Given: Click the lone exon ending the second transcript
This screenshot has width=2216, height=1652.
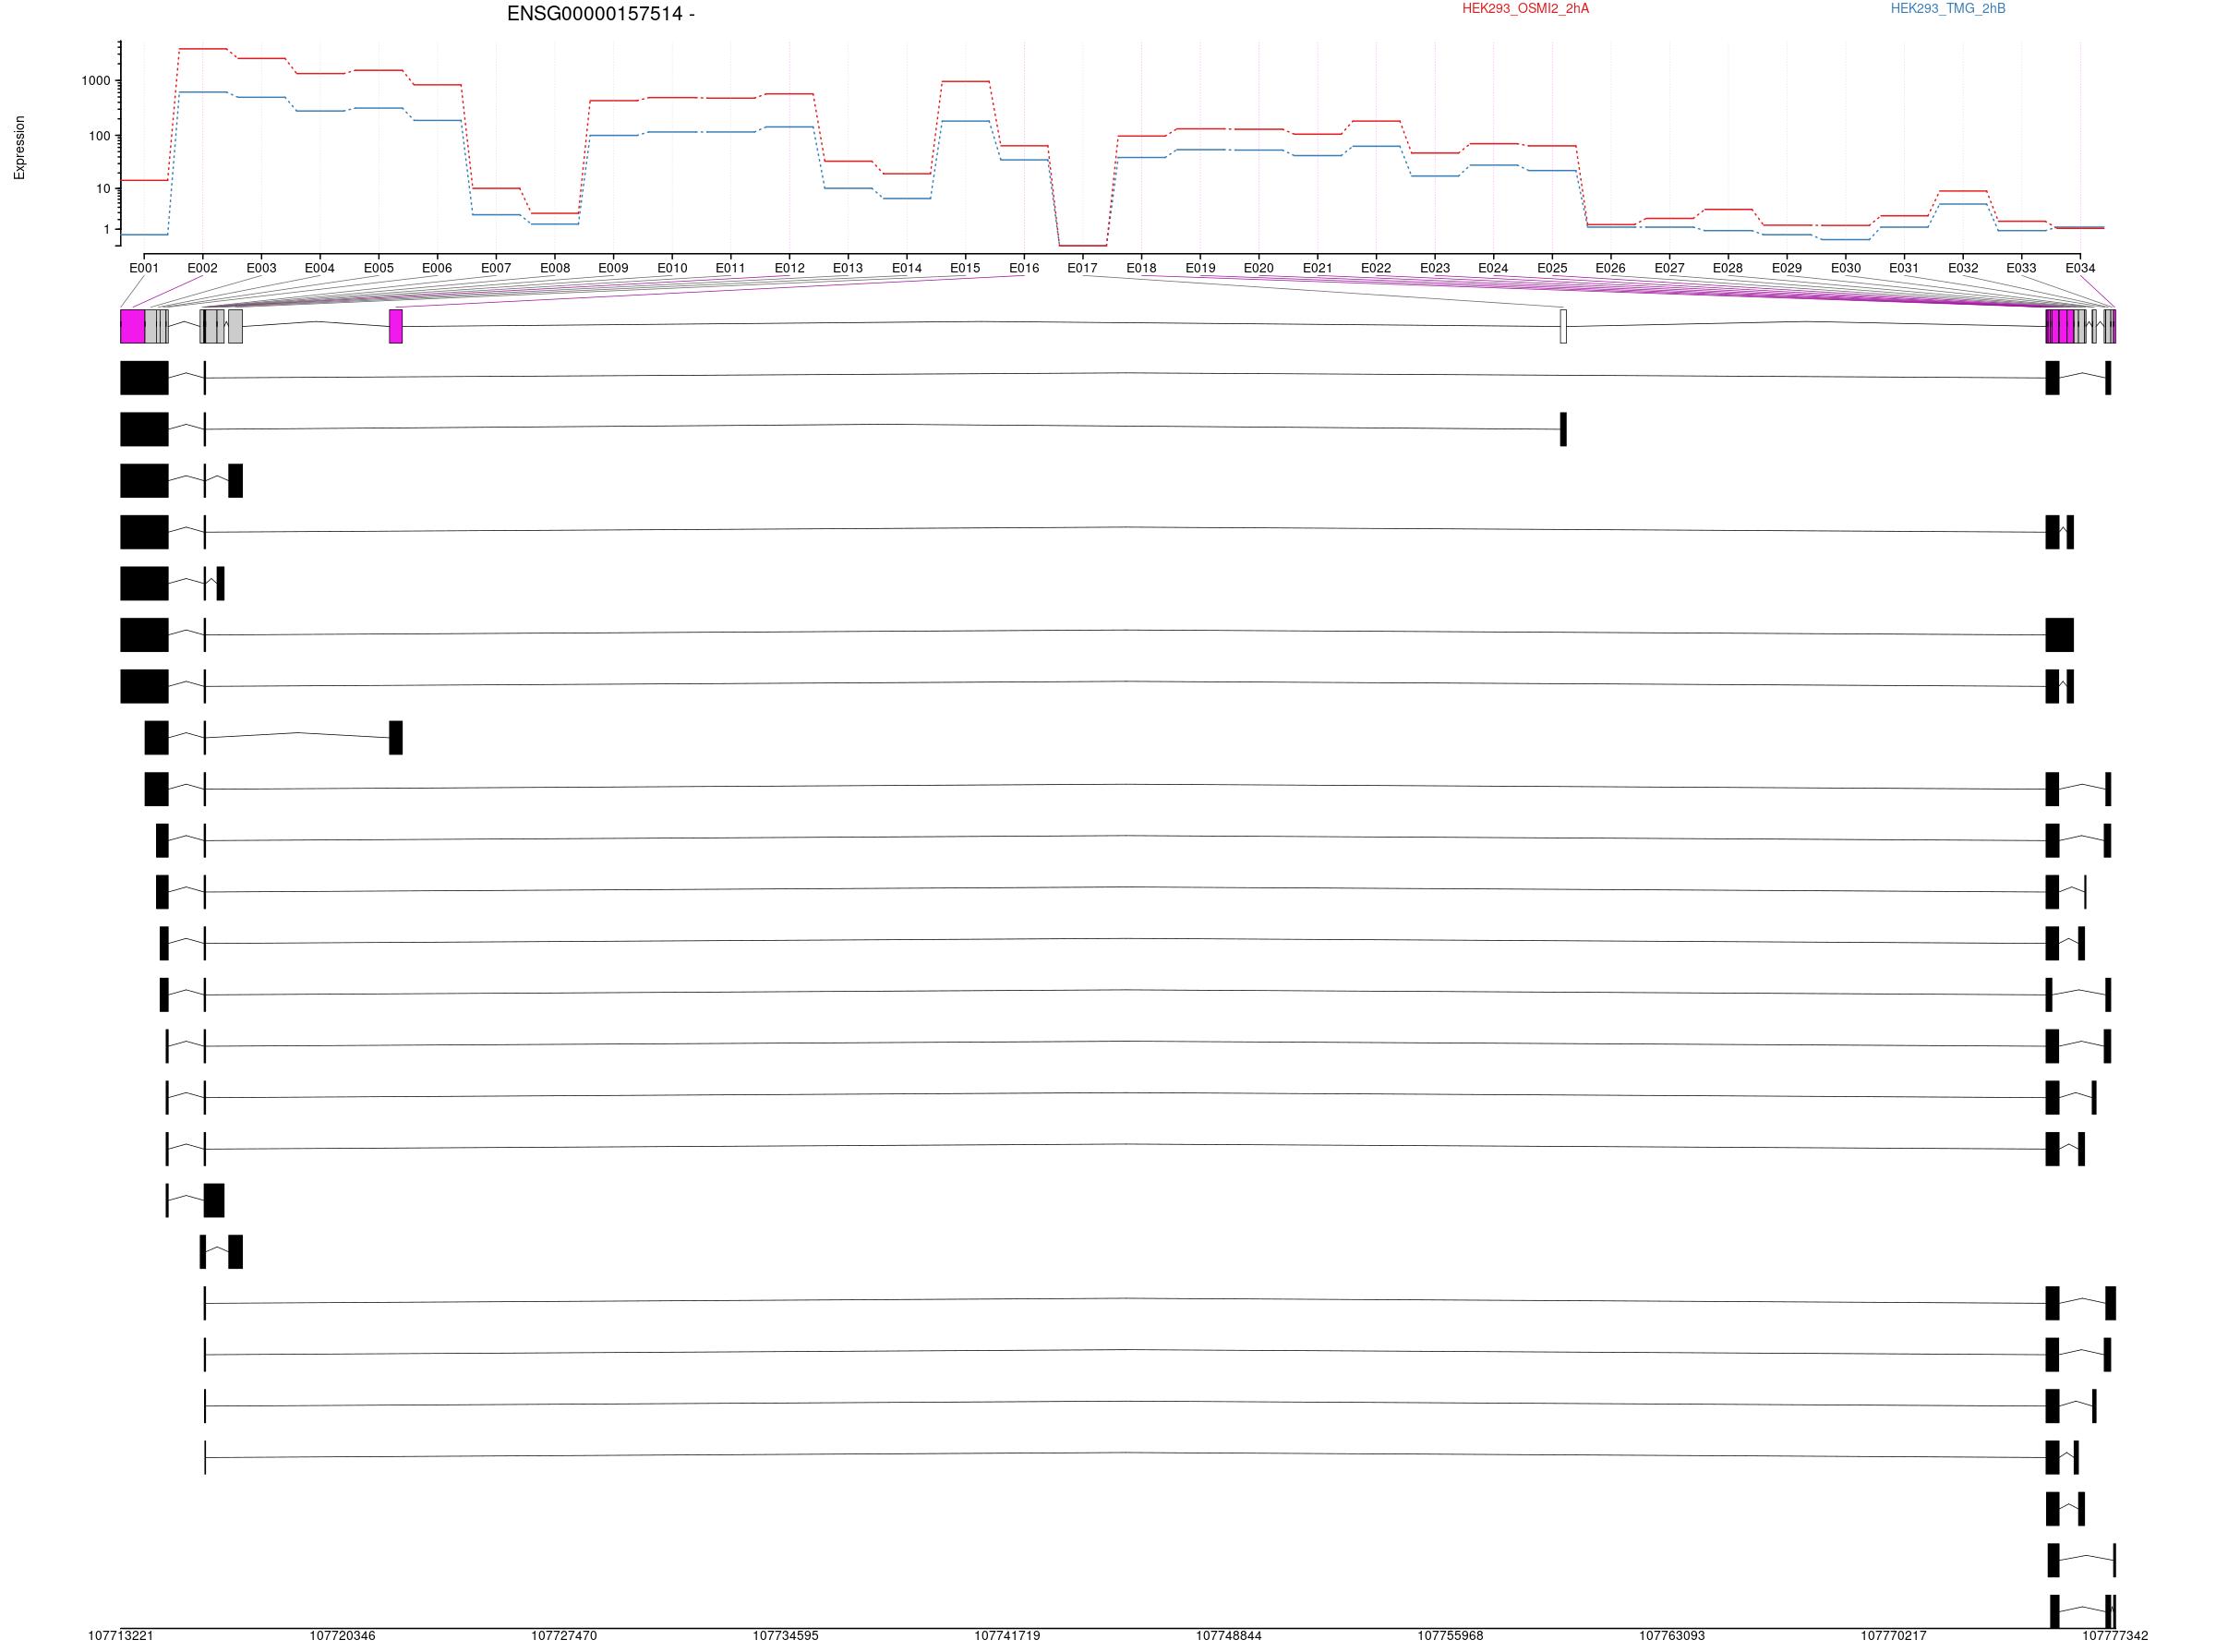Looking at the screenshot, I should 1563,429.
